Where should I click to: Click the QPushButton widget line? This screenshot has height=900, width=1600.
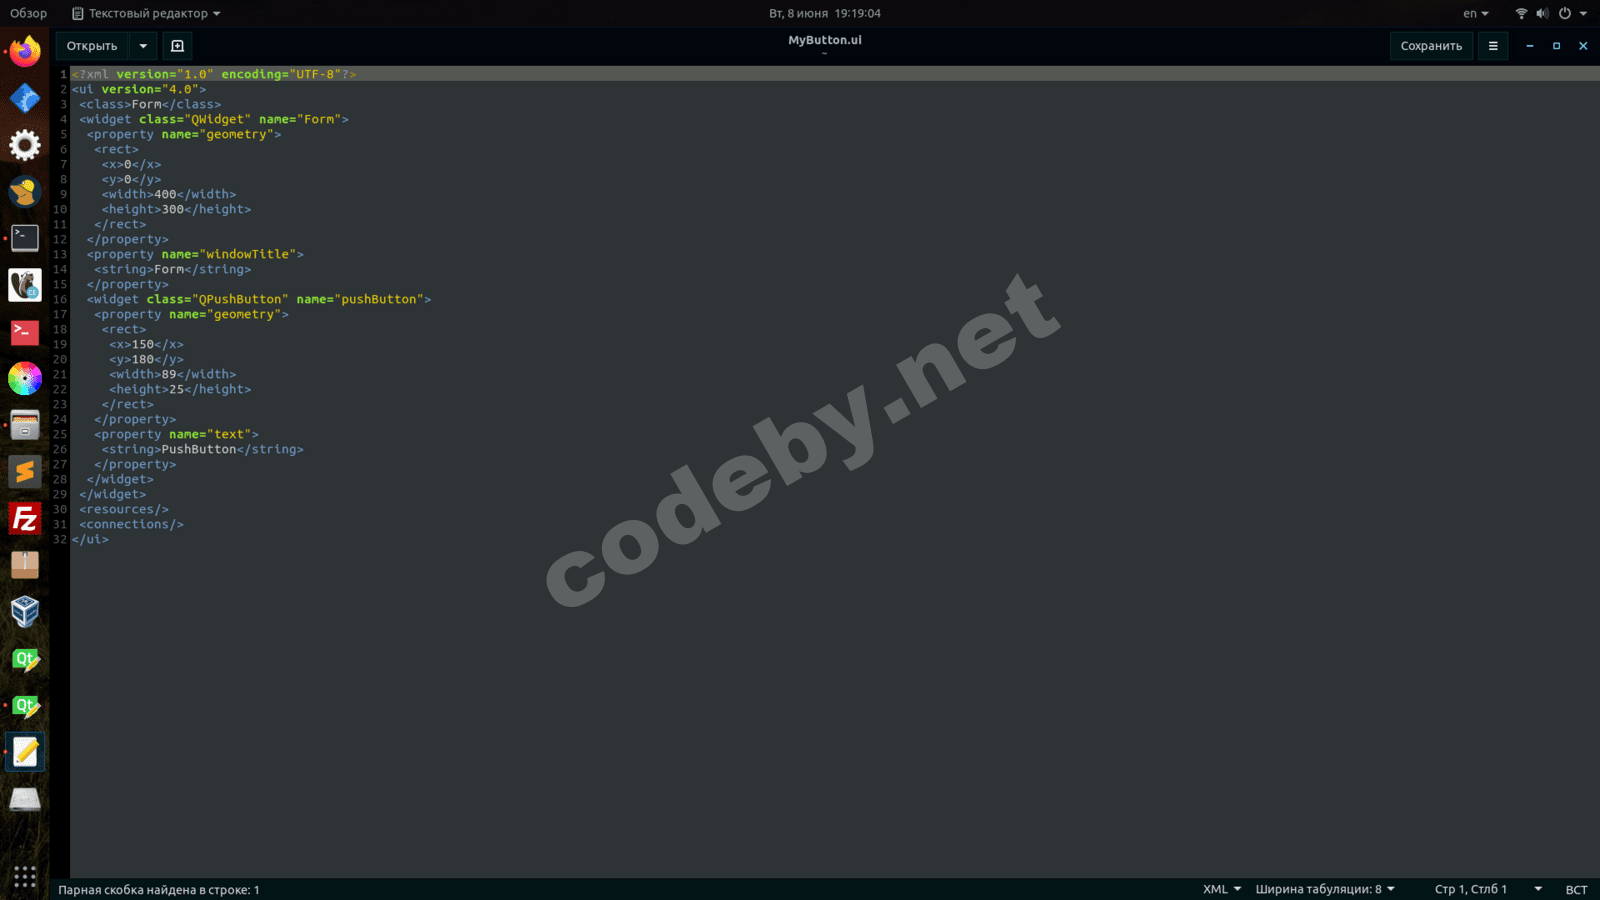[259, 299]
